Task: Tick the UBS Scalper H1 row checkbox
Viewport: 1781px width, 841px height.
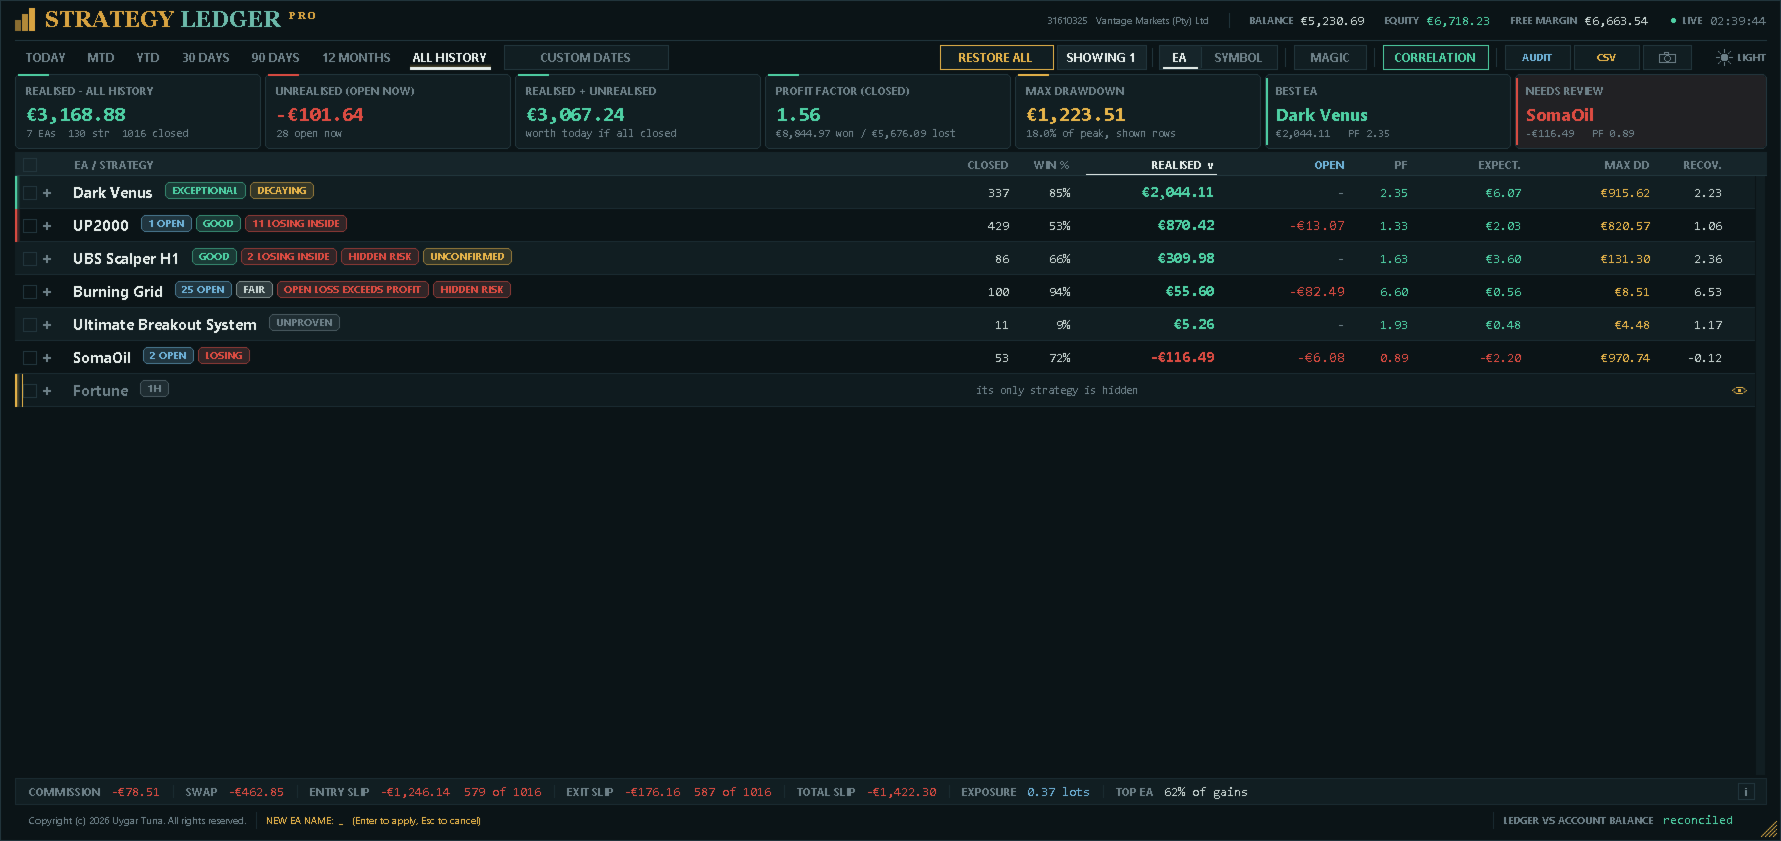Action: coord(30,259)
